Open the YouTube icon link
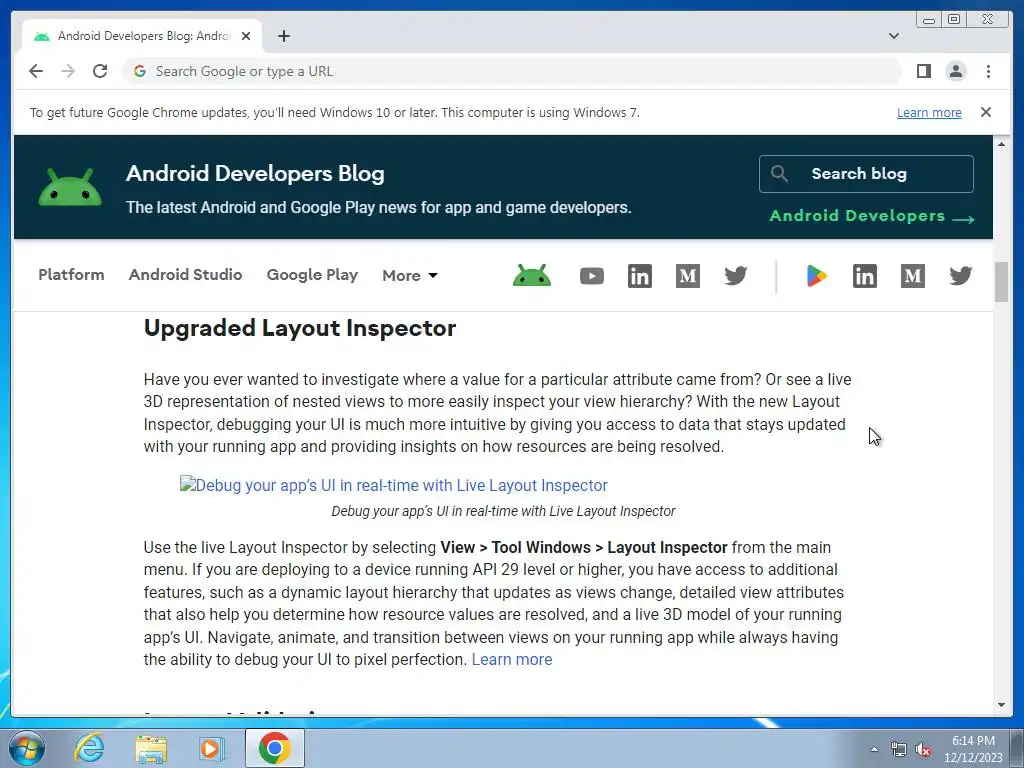 click(x=592, y=276)
